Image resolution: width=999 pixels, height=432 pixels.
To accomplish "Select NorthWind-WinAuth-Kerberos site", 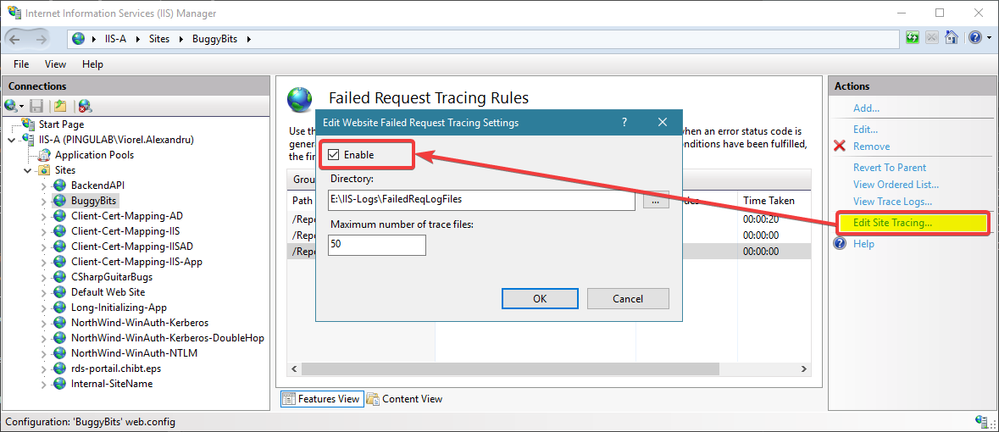I will (140, 323).
